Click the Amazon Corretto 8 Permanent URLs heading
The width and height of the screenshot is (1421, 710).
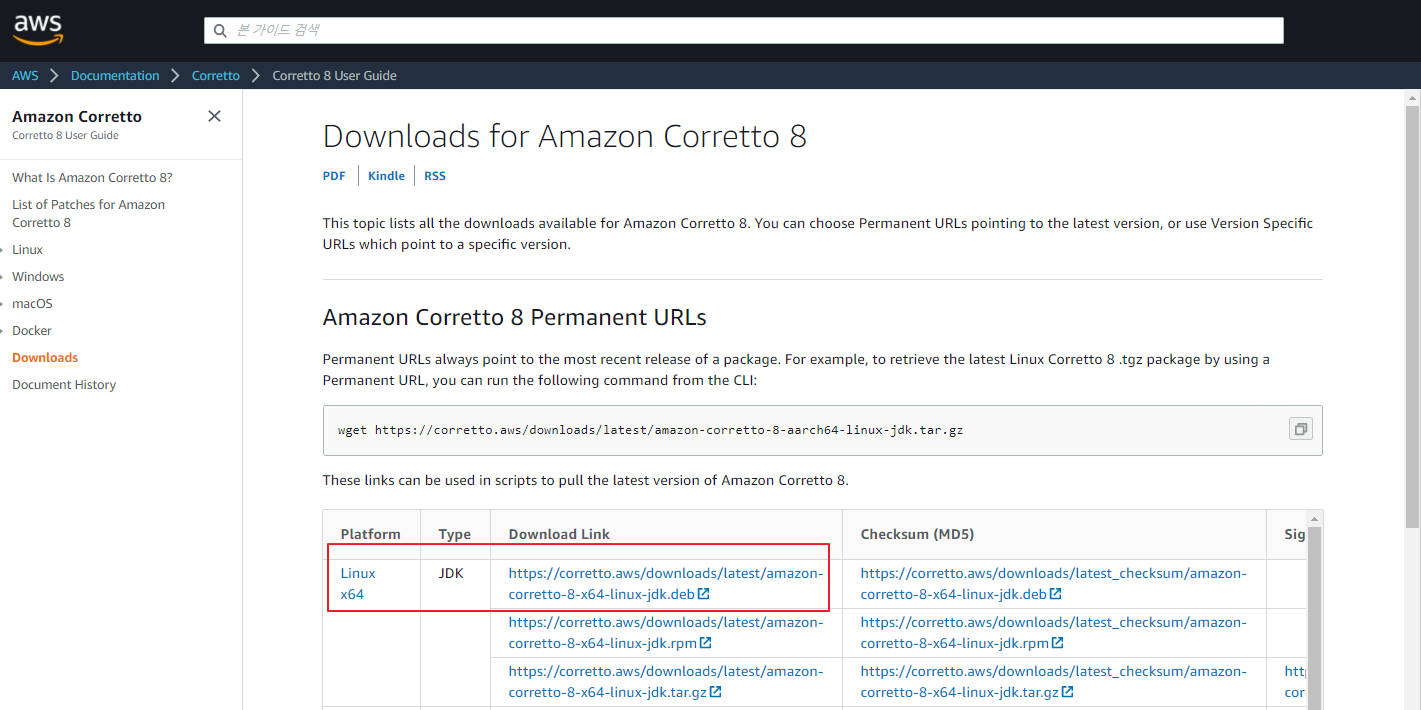[515, 318]
